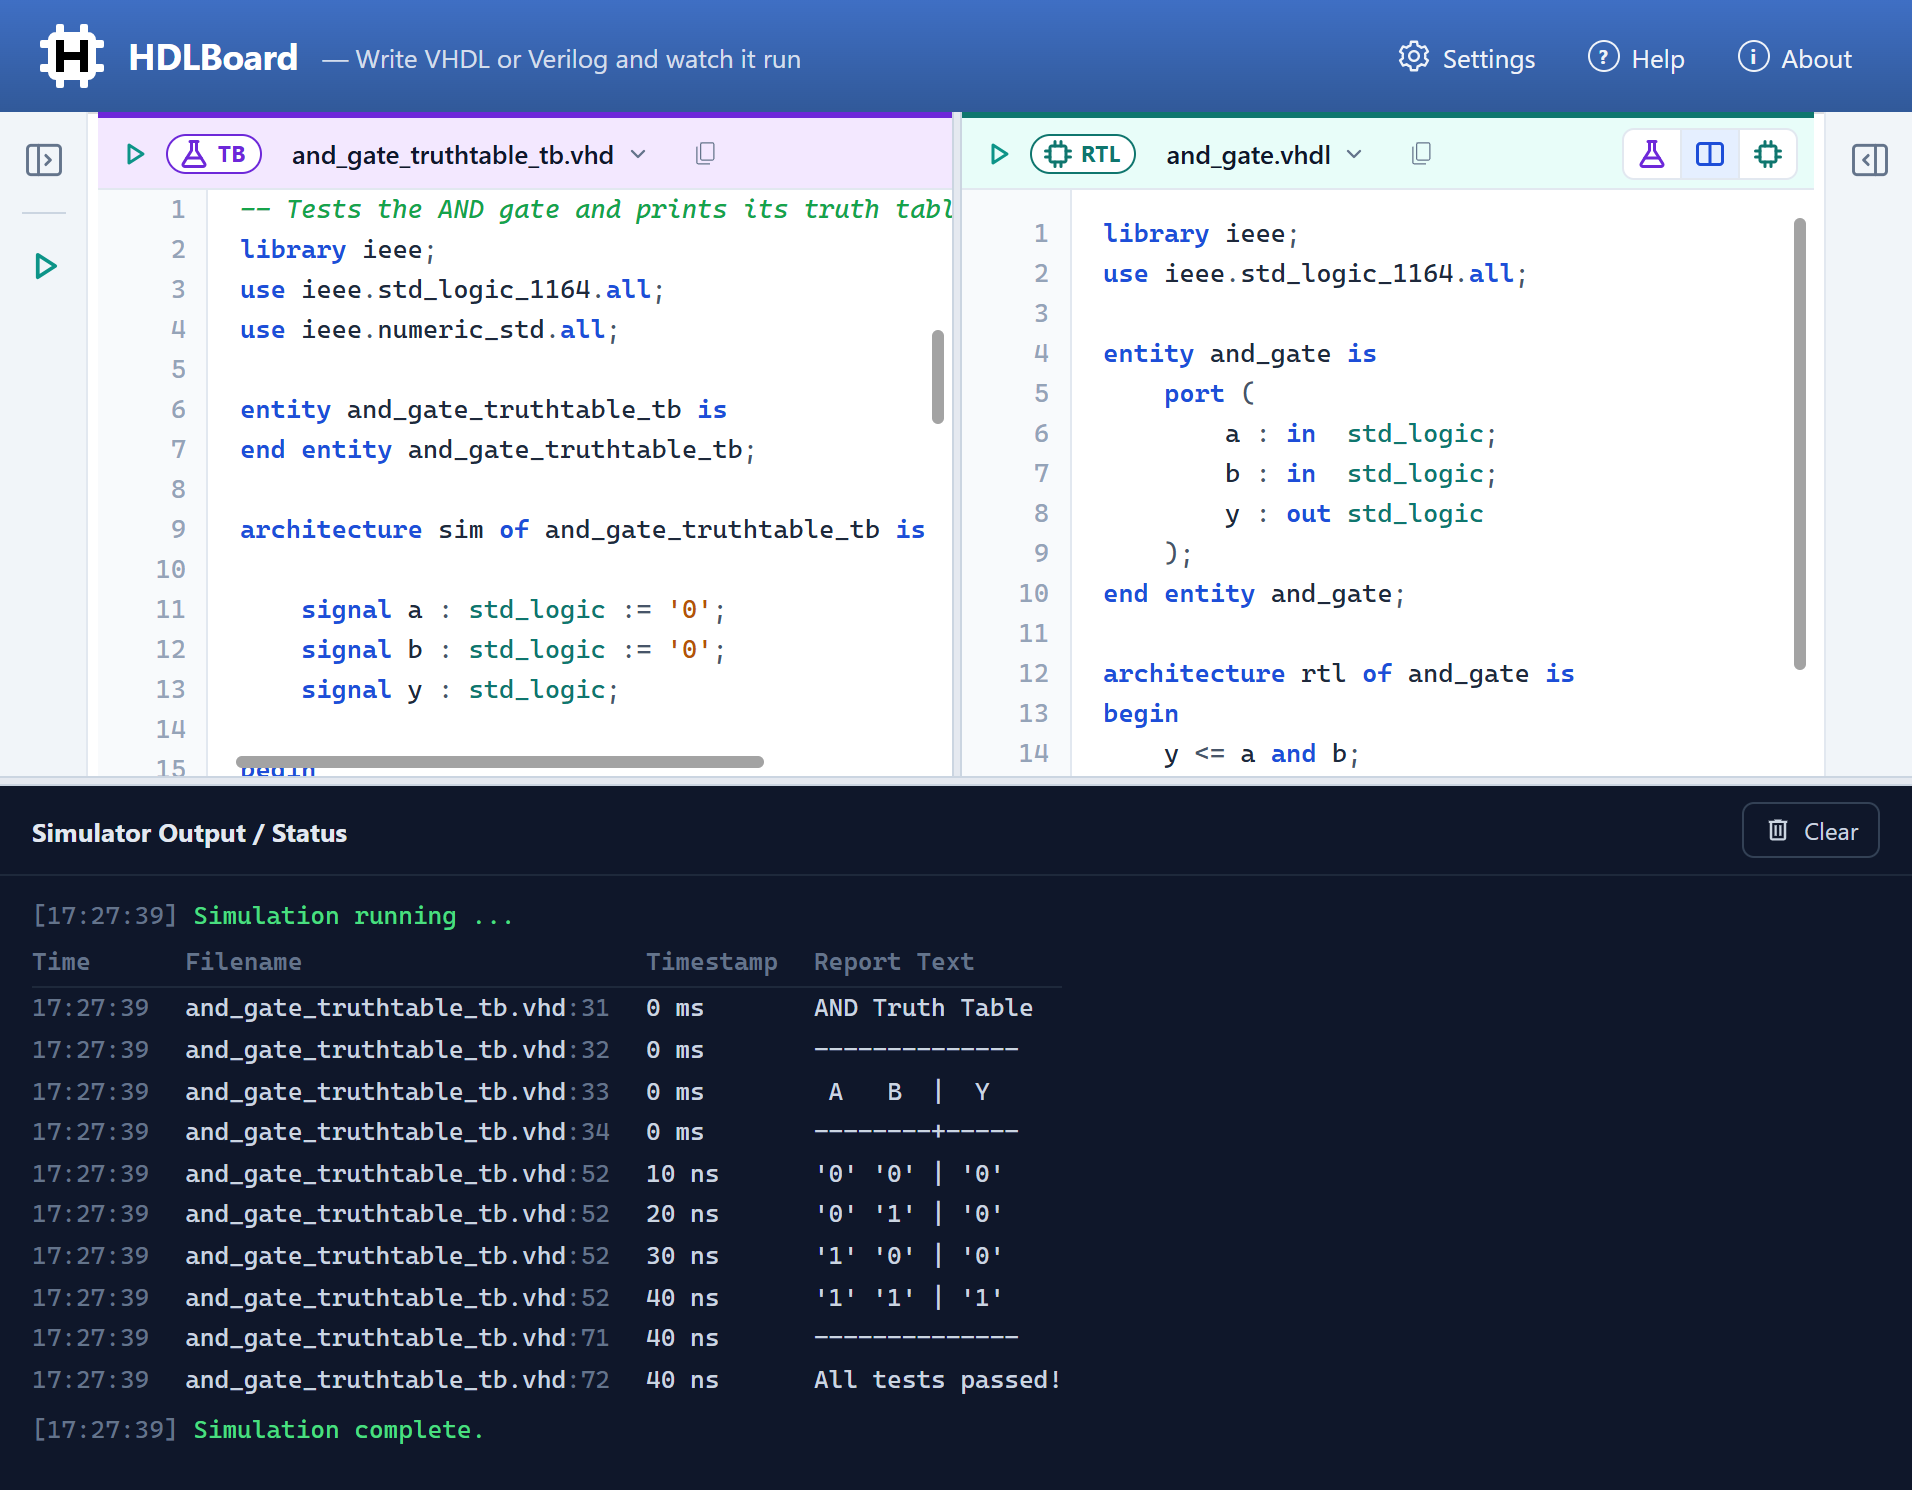Click line 'y <= a and b;' in RTL editor
The width and height of the screenshot is (1912, 1490).
tap(1262, 754)
